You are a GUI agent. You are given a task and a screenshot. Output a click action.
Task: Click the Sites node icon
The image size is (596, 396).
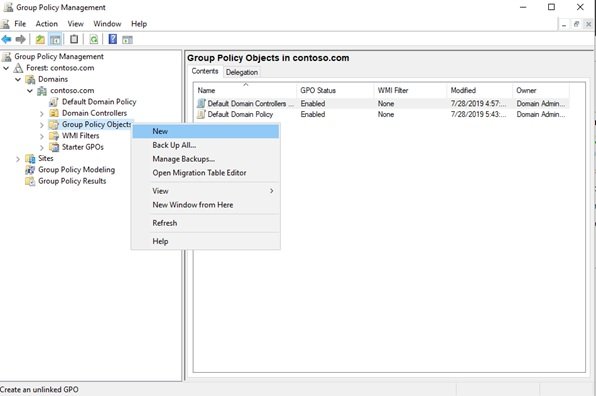[30, 158]
